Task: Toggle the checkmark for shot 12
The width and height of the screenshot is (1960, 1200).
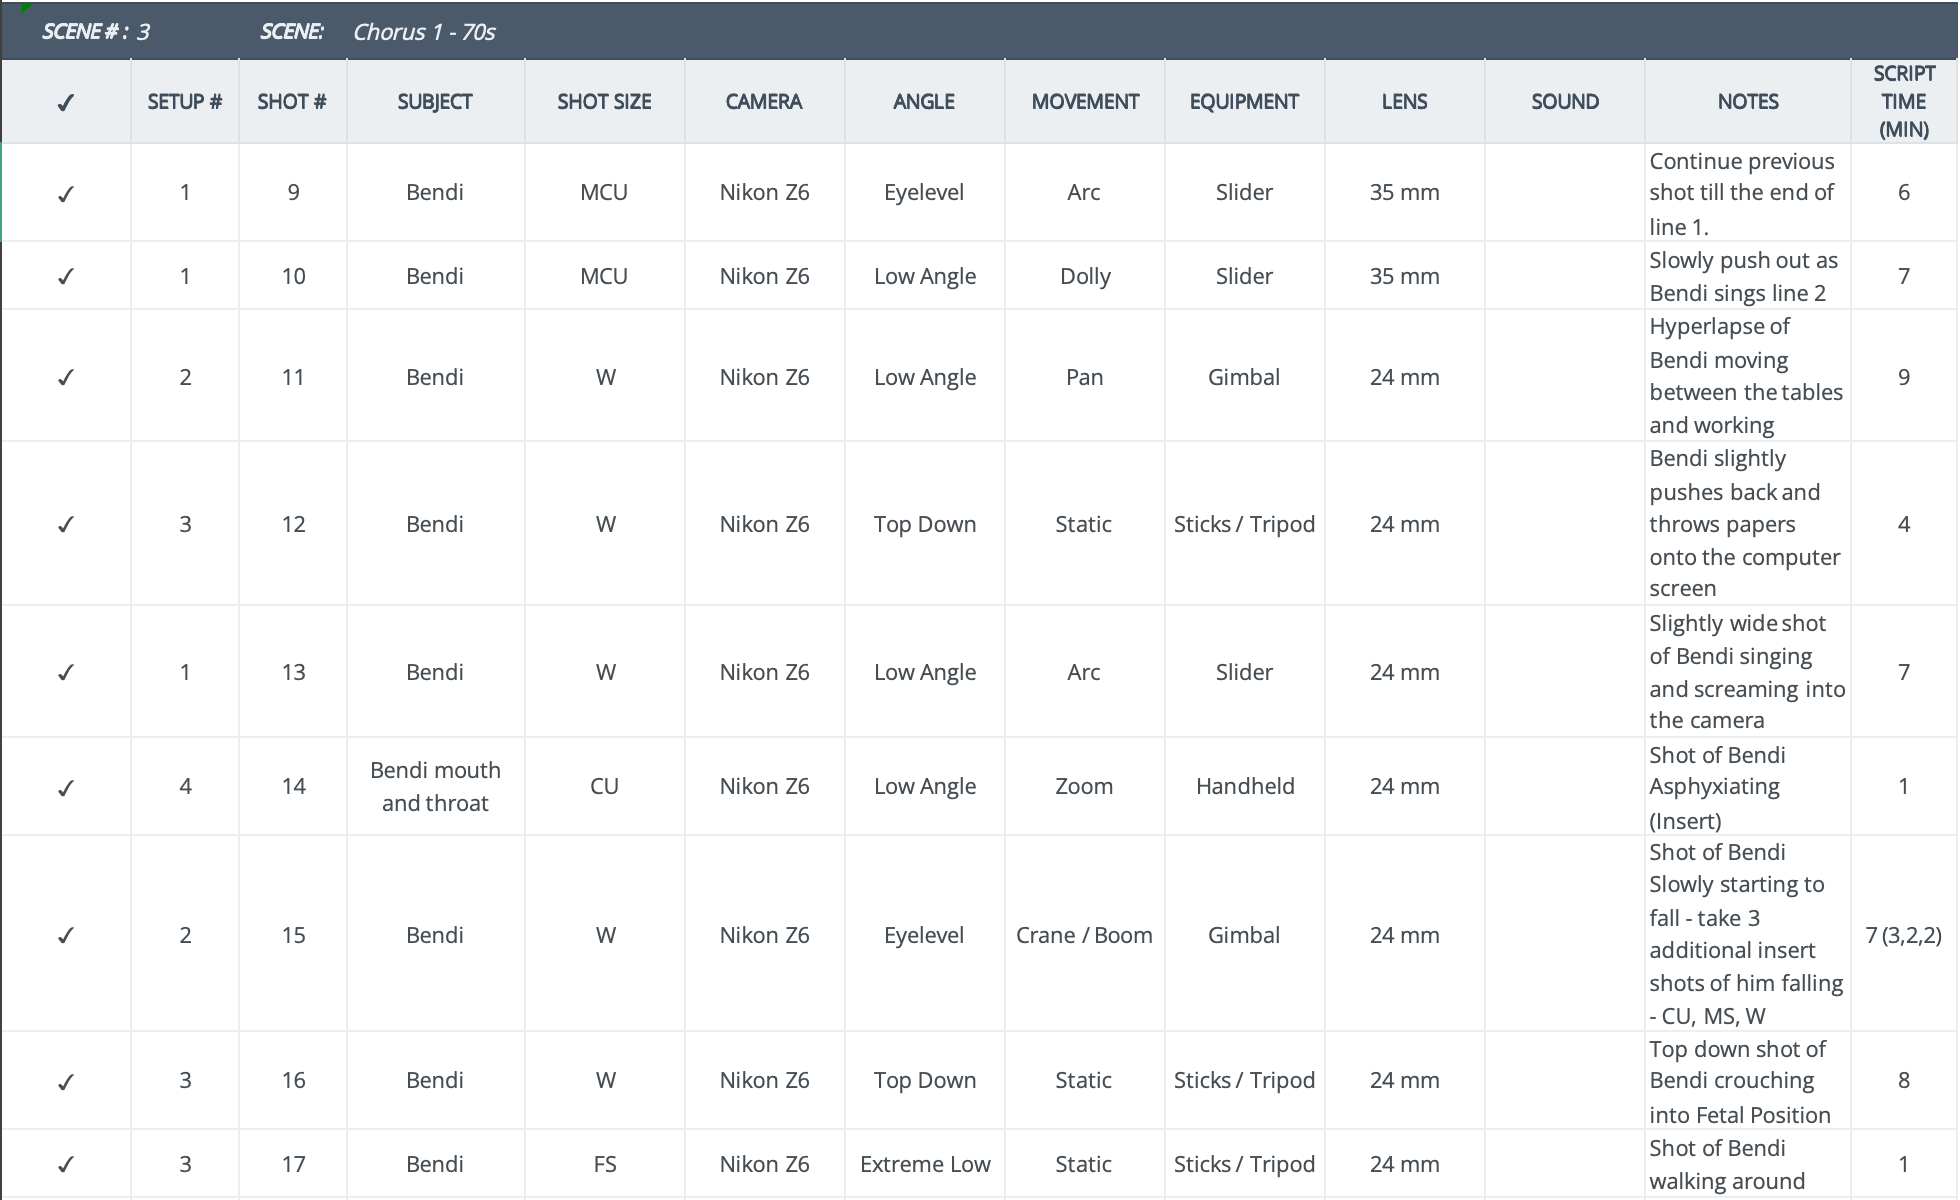Action: [66, 525]
